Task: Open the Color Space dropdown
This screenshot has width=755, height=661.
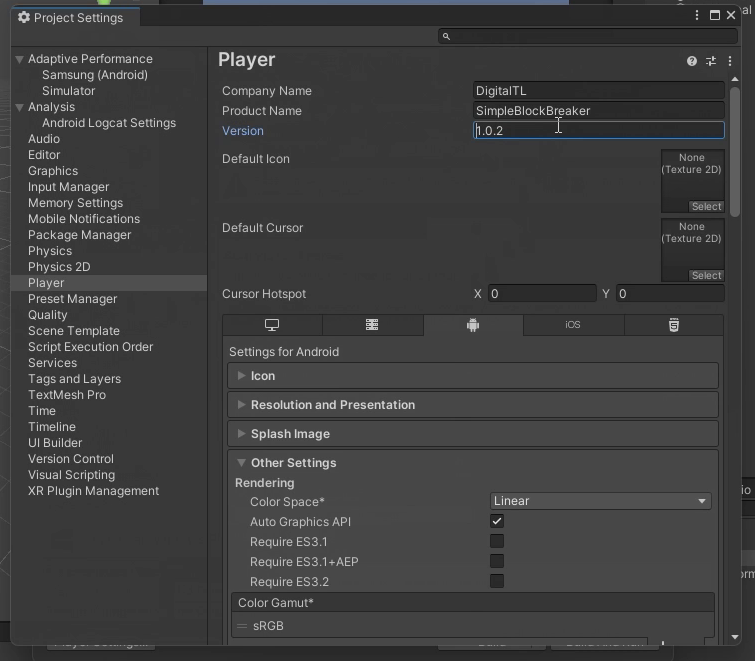Action: point(601,501)
